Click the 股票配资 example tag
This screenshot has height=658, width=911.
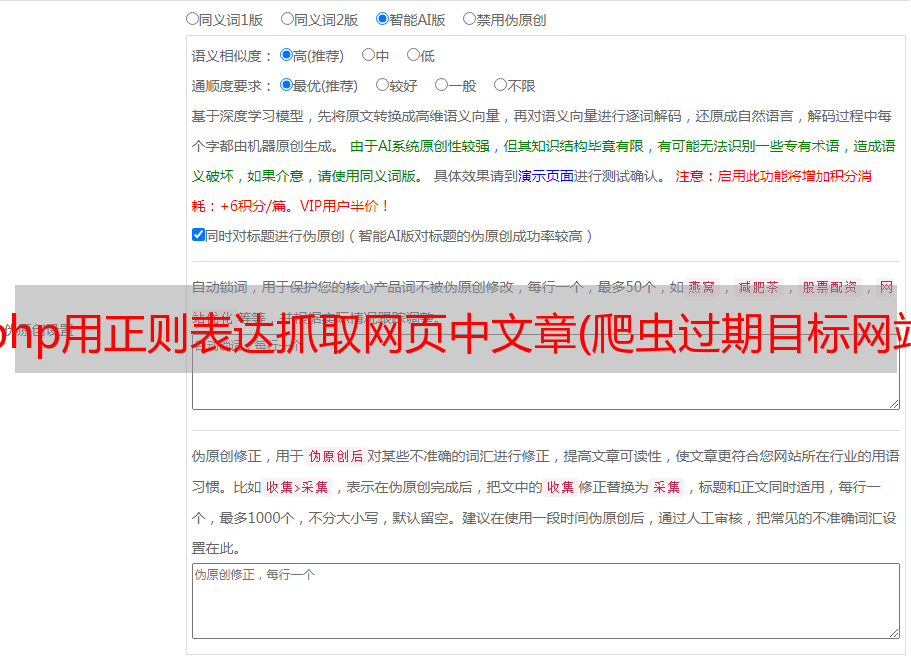tap(830, 287)
